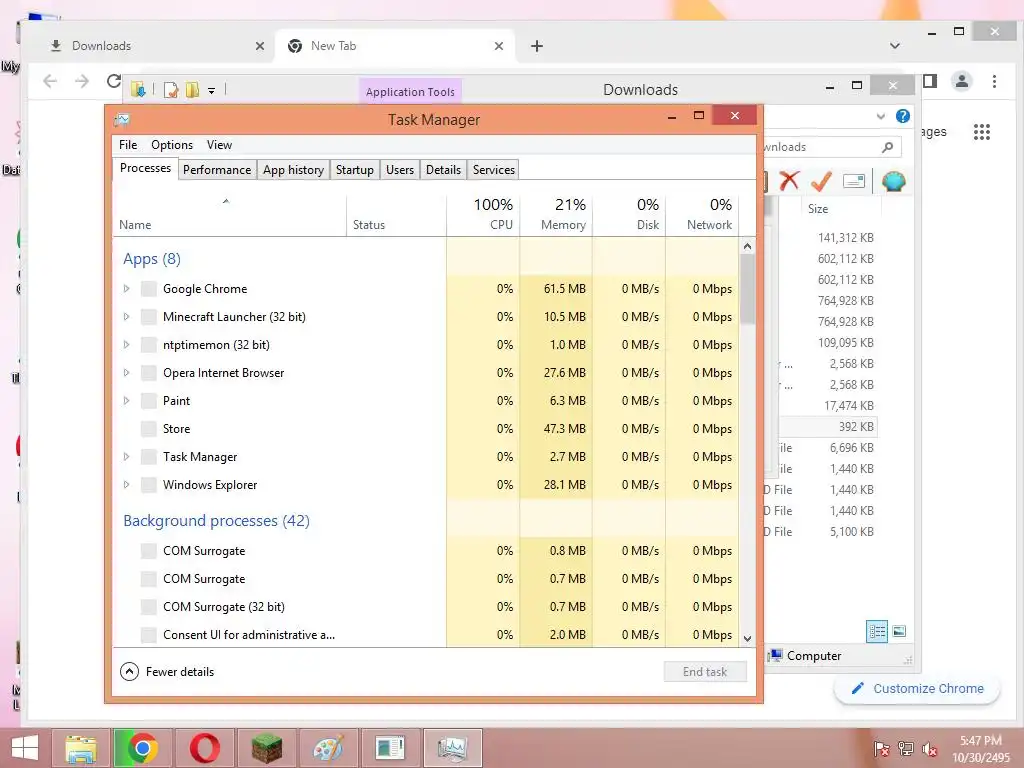Click the Chrome reload button
The width and height of the screenshot is (1024, 768).
click(x=114, y=81)
